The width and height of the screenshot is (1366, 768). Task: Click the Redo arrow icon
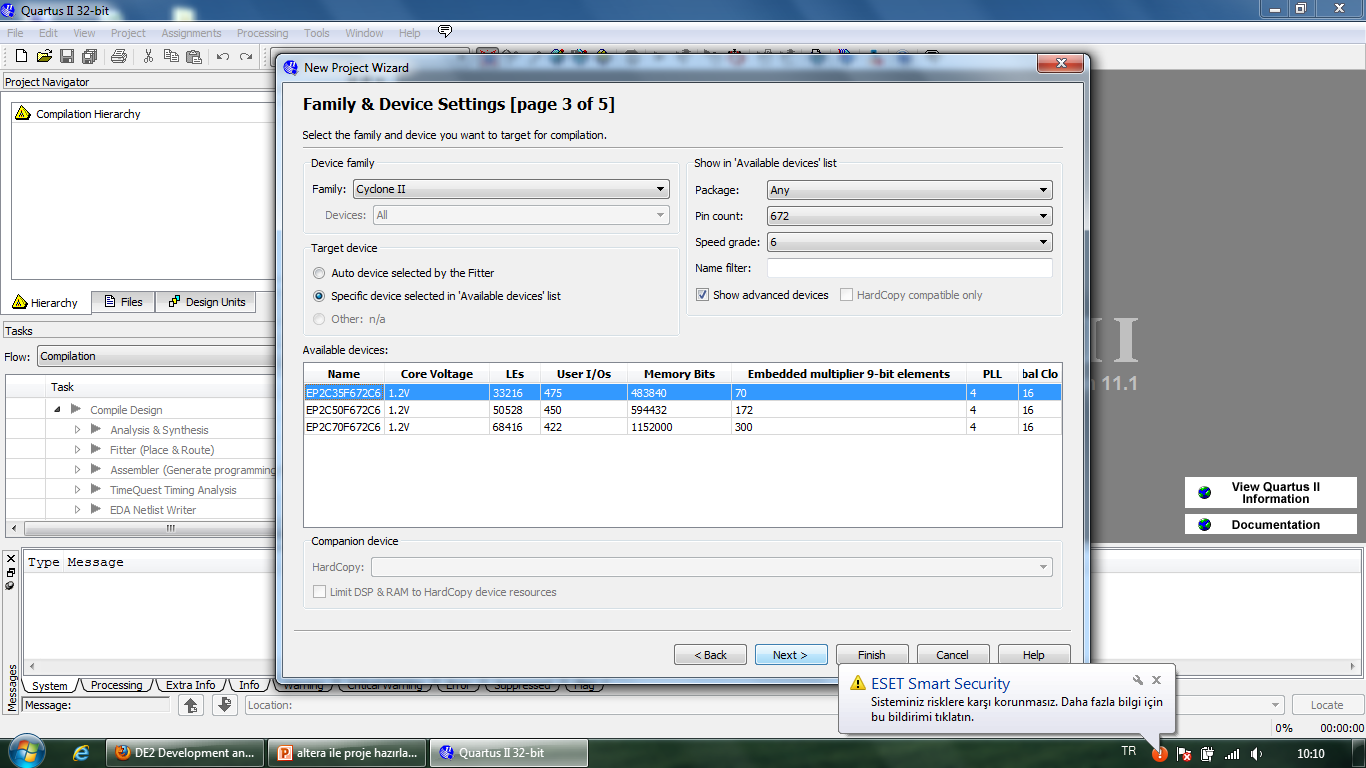(x=246, y=56)
